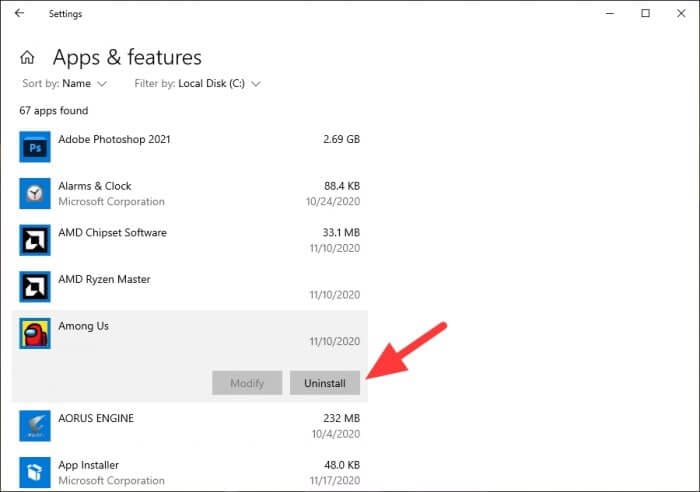Click the 88.4 KB size value
Viewport: 700px width, 492px height.
point(342,186)
